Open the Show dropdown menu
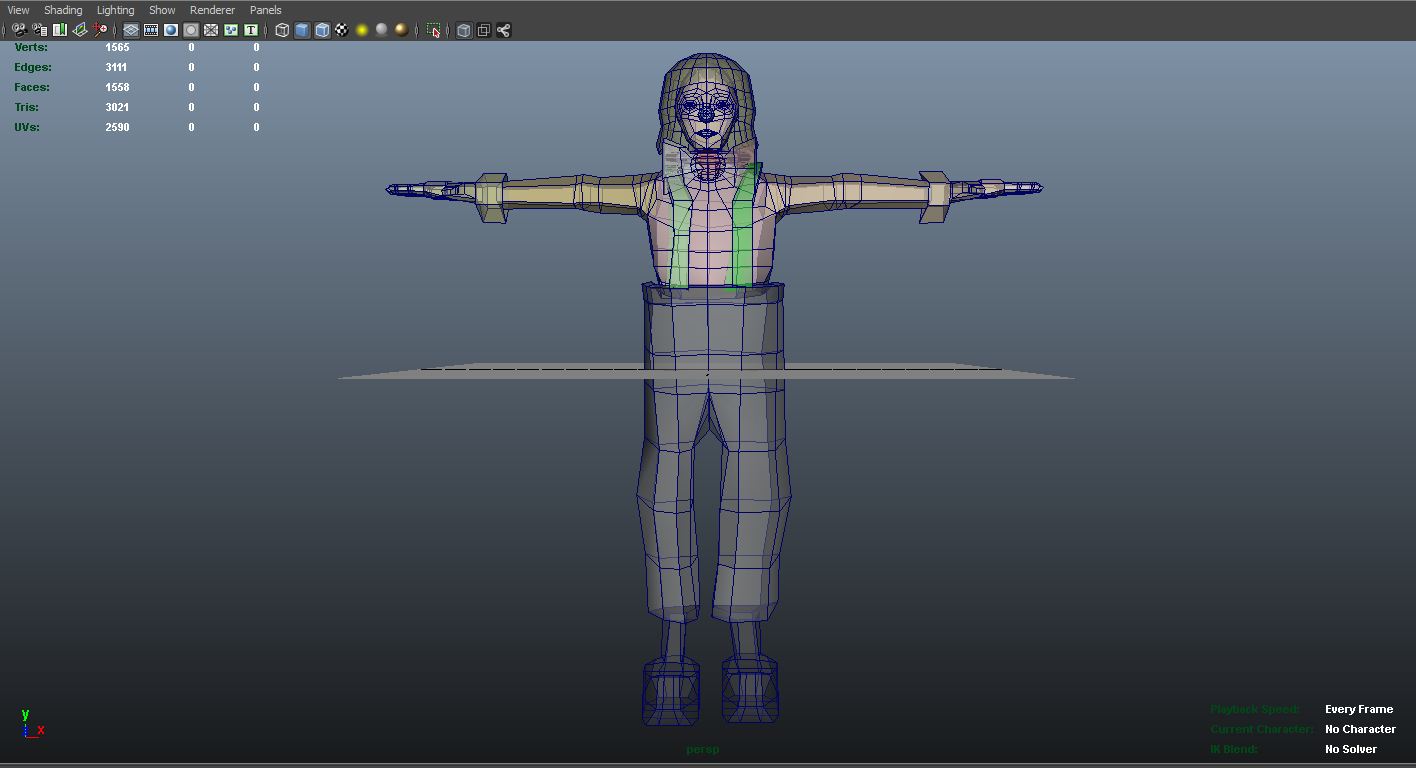The width and height of the screenshot is (1416, 768). (x=162, y=10)
